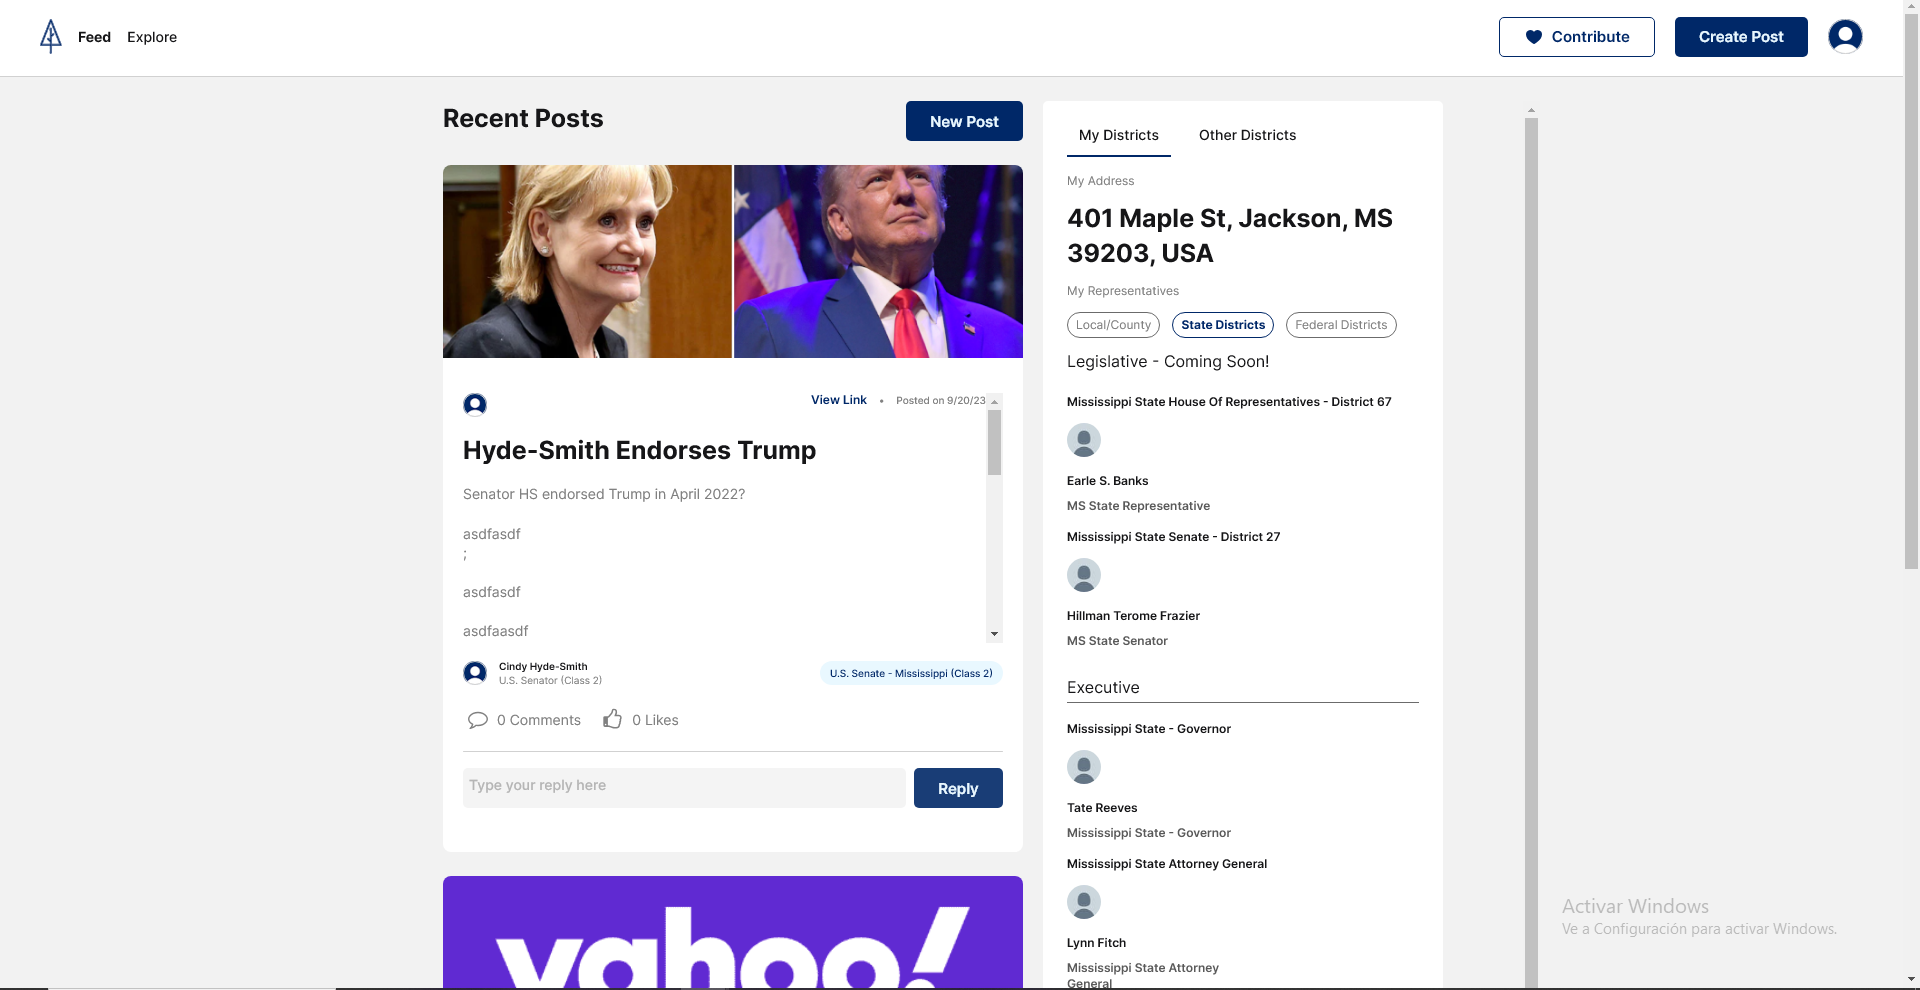Viewport: 1920px width, 990px height.
Task: Click the Lynn Fitch name
Action: (x=1096, y=943)
